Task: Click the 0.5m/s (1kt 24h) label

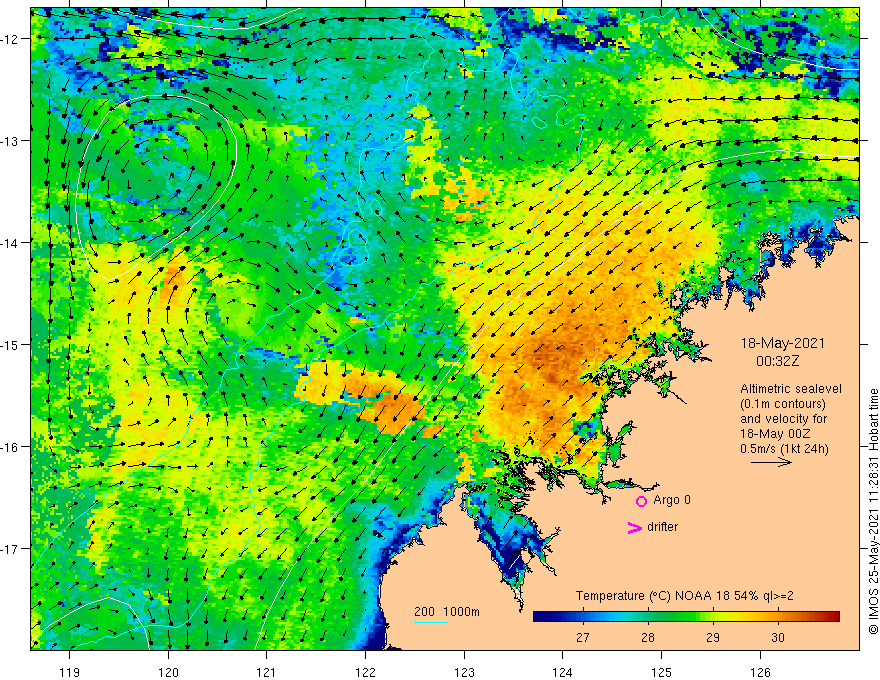Action: click(784, 449)
